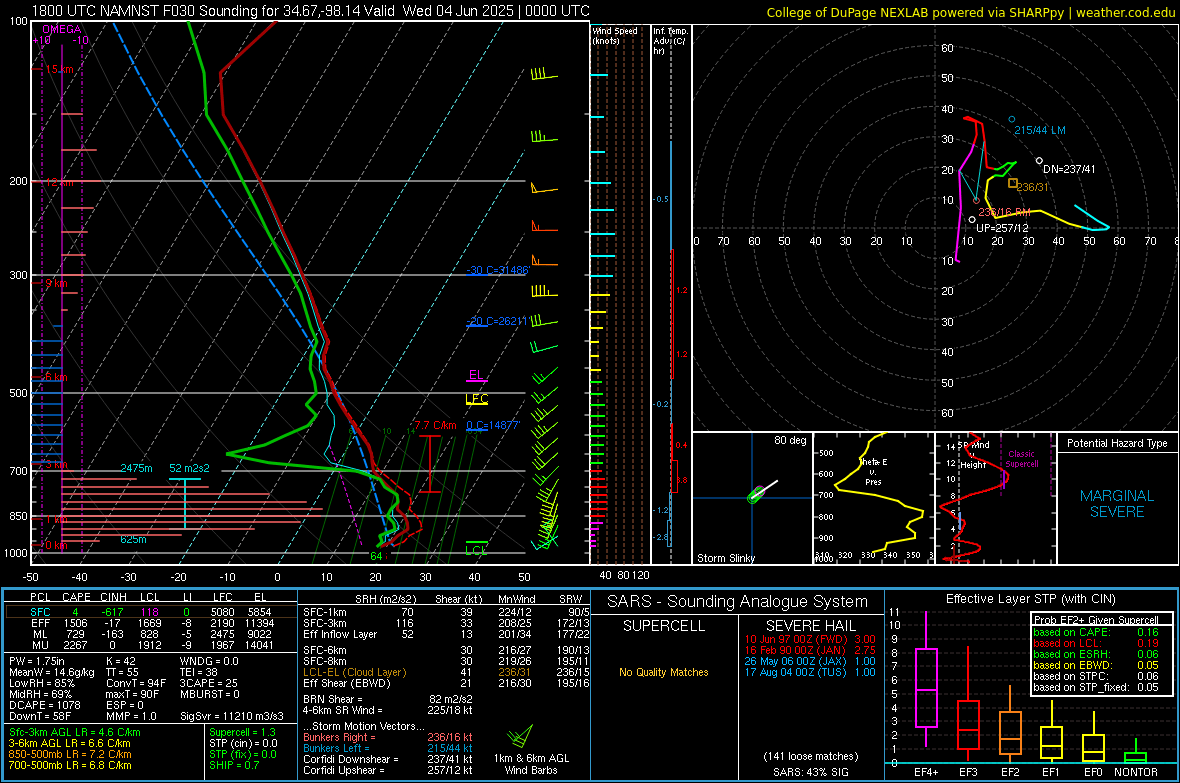Screen dimensions: 1180x783
Task: Click the based on CAPE: 0.16 probability
Action: (1096, 632)
